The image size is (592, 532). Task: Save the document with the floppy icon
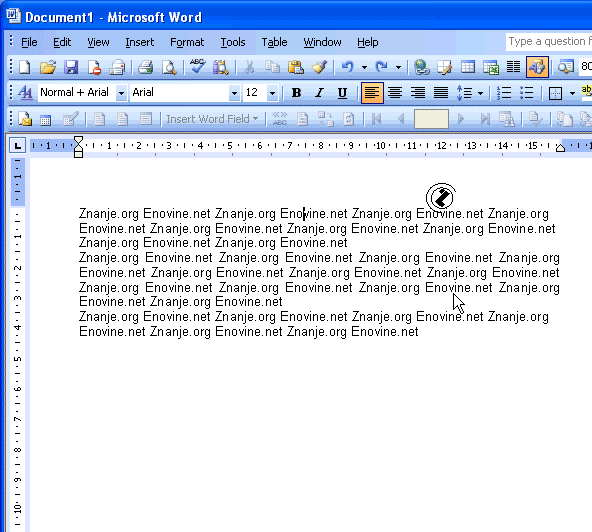click(71, 68)
